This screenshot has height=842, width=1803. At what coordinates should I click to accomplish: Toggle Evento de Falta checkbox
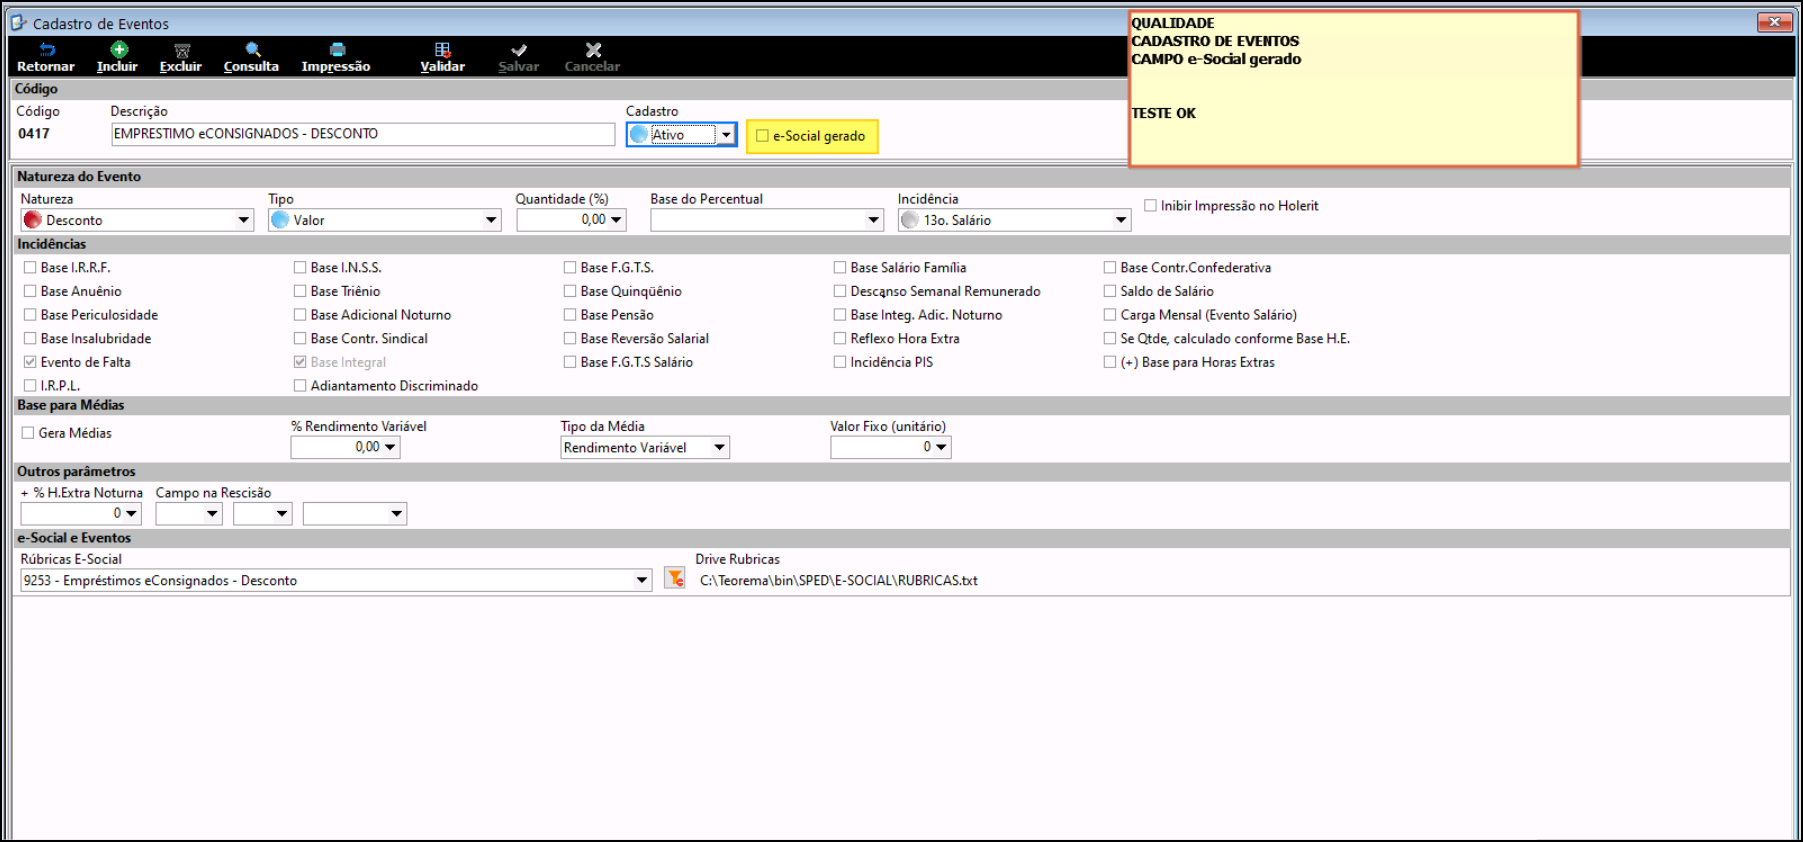pyautogui.click(x=30, y=362)
